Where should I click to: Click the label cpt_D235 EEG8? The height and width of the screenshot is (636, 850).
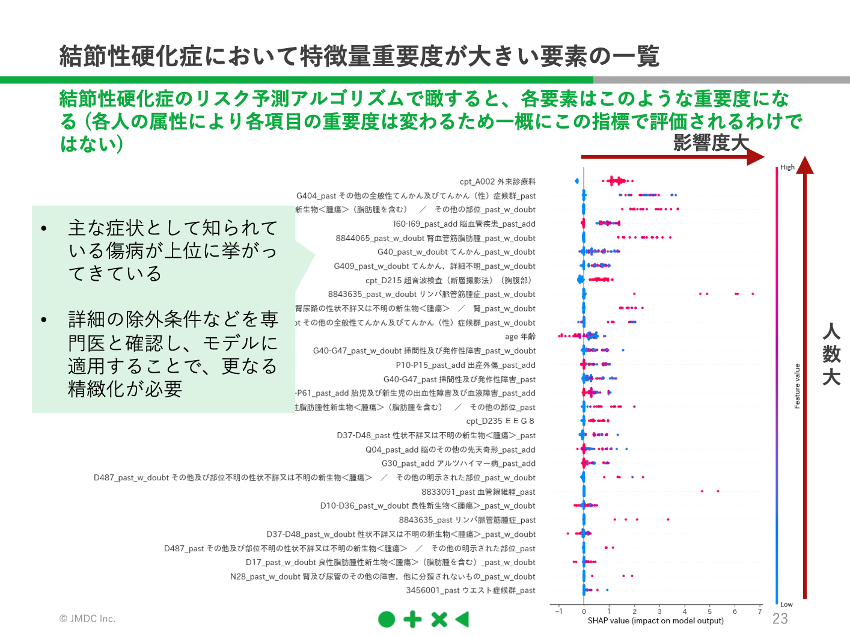(500, 421)
